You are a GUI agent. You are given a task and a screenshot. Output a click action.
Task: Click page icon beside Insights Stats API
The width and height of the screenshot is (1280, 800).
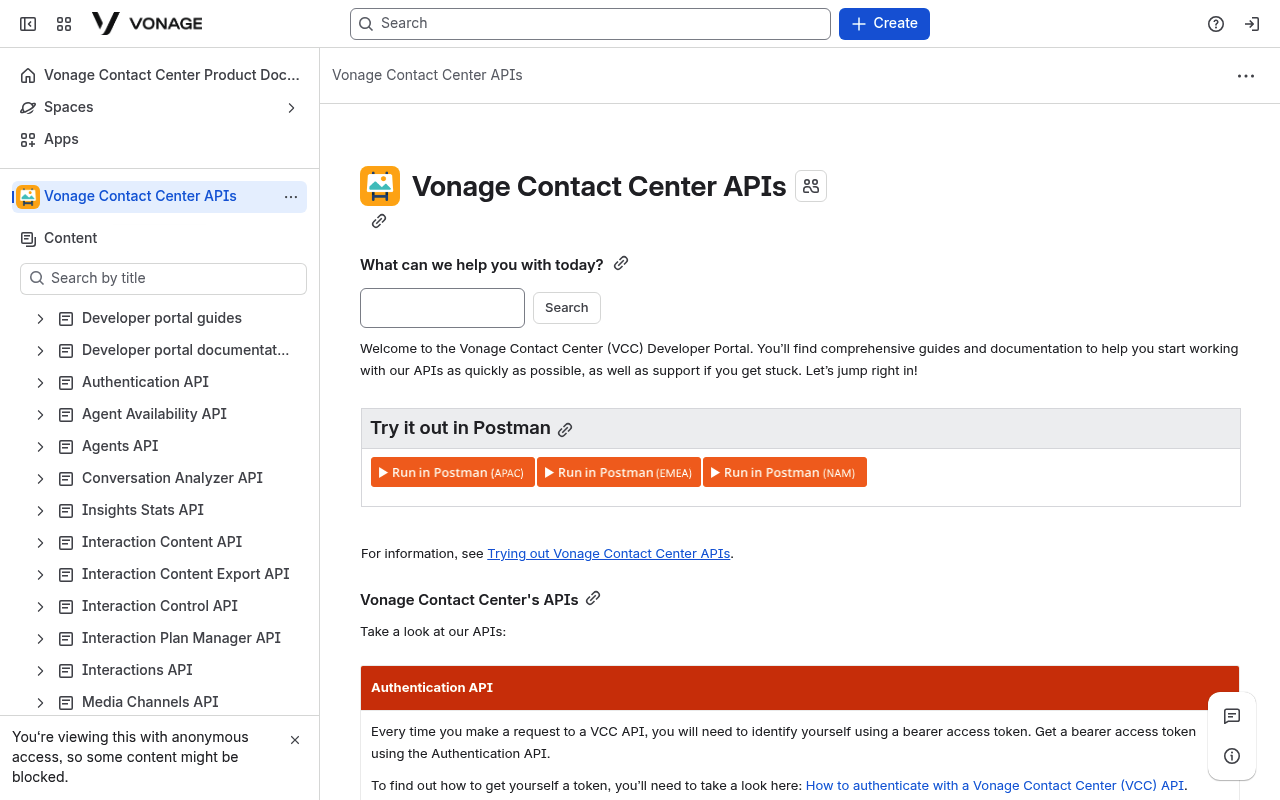pos(66,510)
